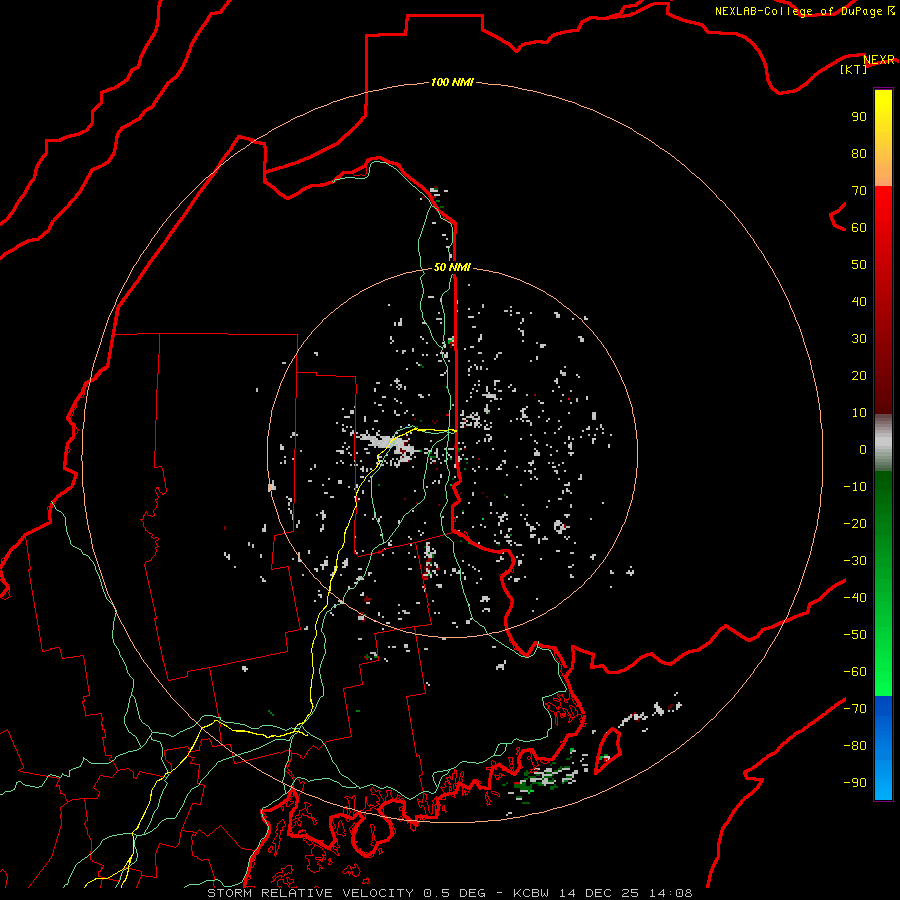Click the -60 scale value
Screen dimensions: 900x900
click(855, 672)
